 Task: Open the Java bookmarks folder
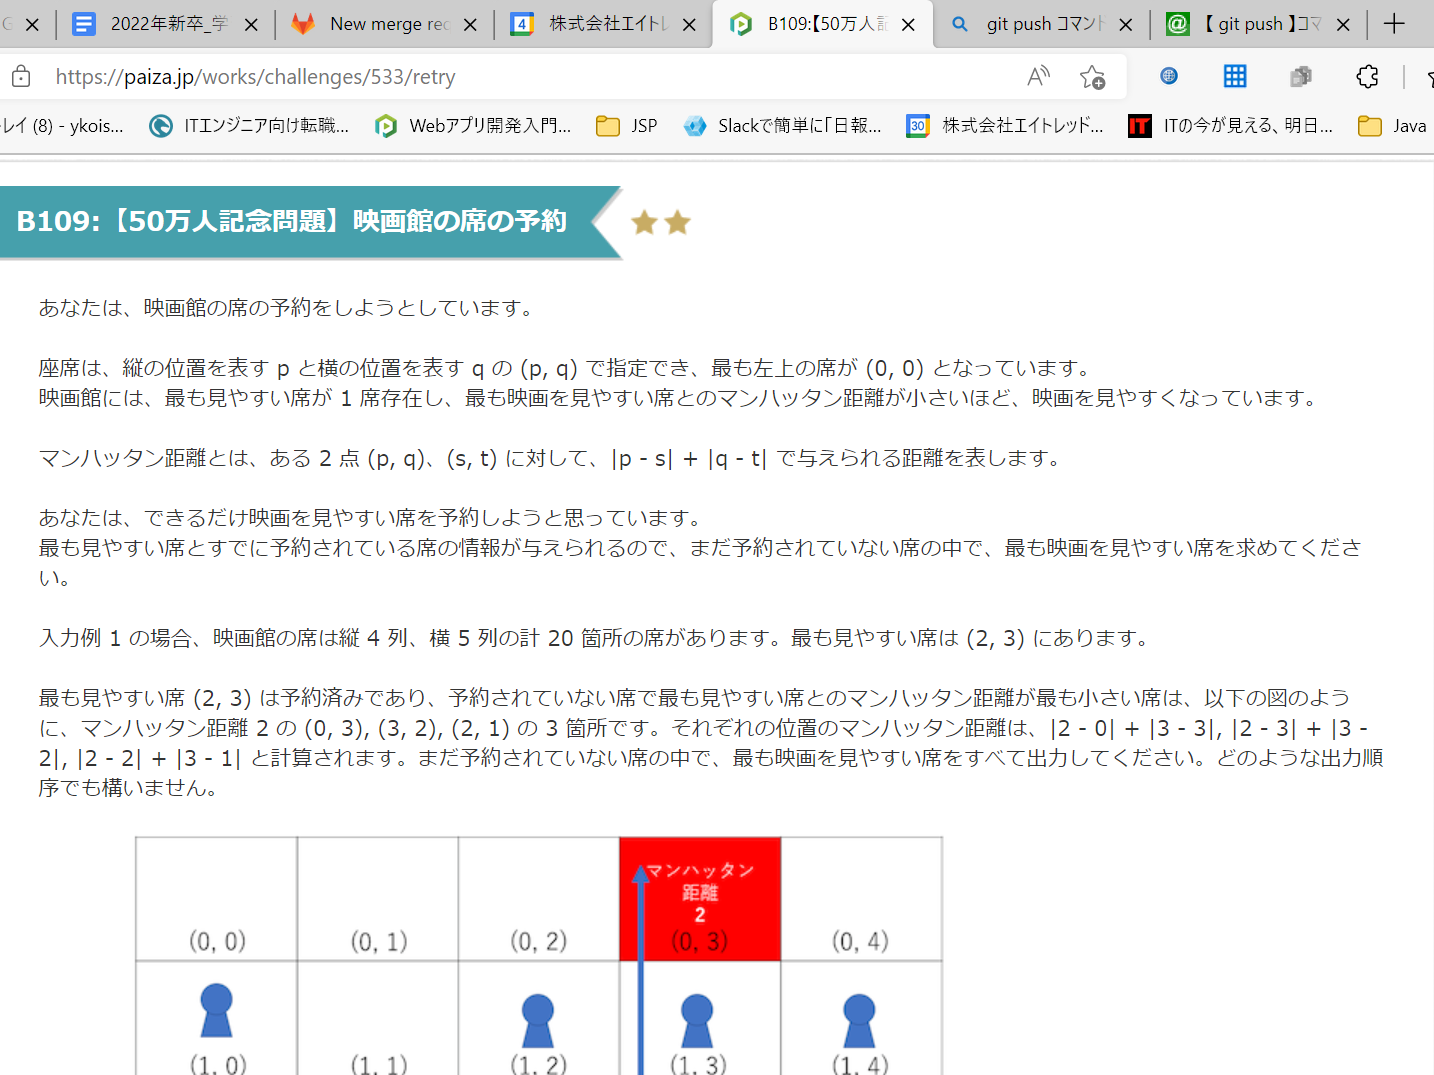pyautogui.click(x=1392, y=126)
